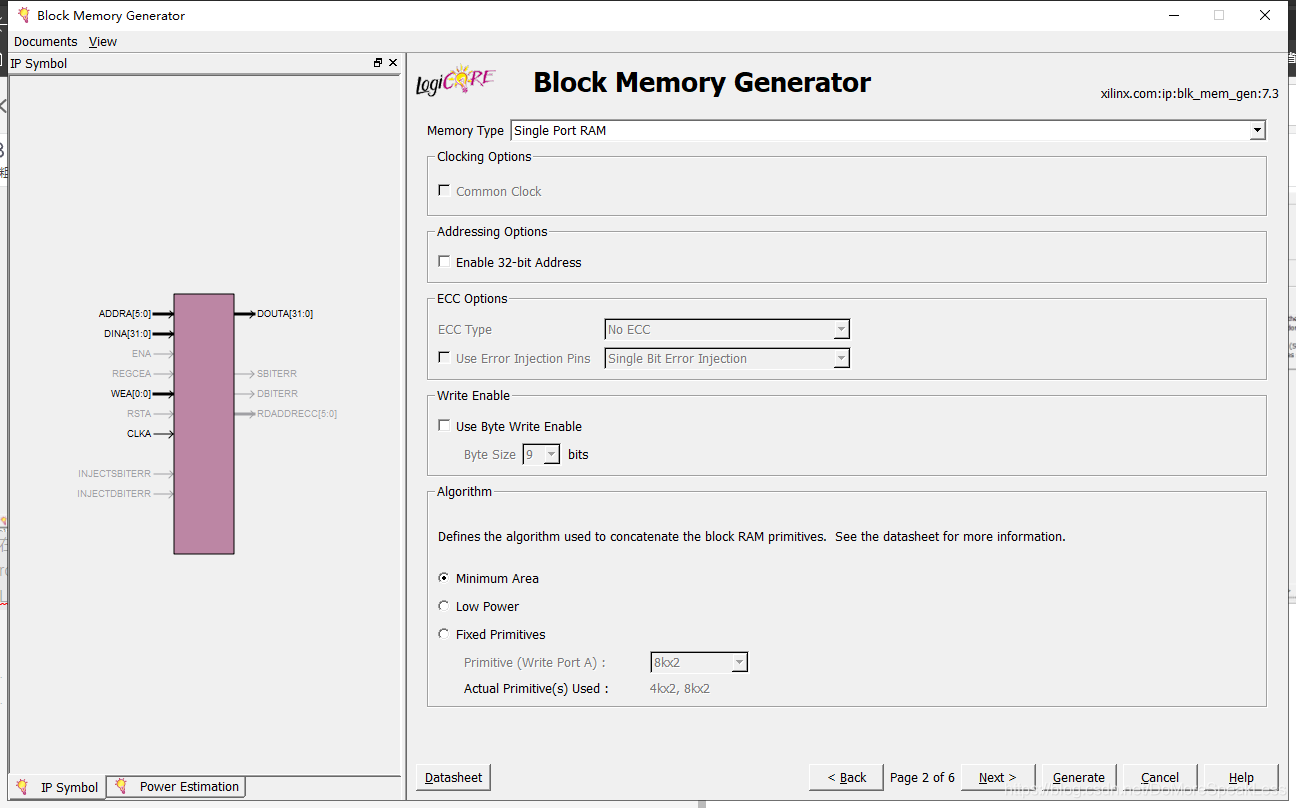This screenshot has height=808, width=1296.
Task: Go to the next page
Action: (997, 777)
